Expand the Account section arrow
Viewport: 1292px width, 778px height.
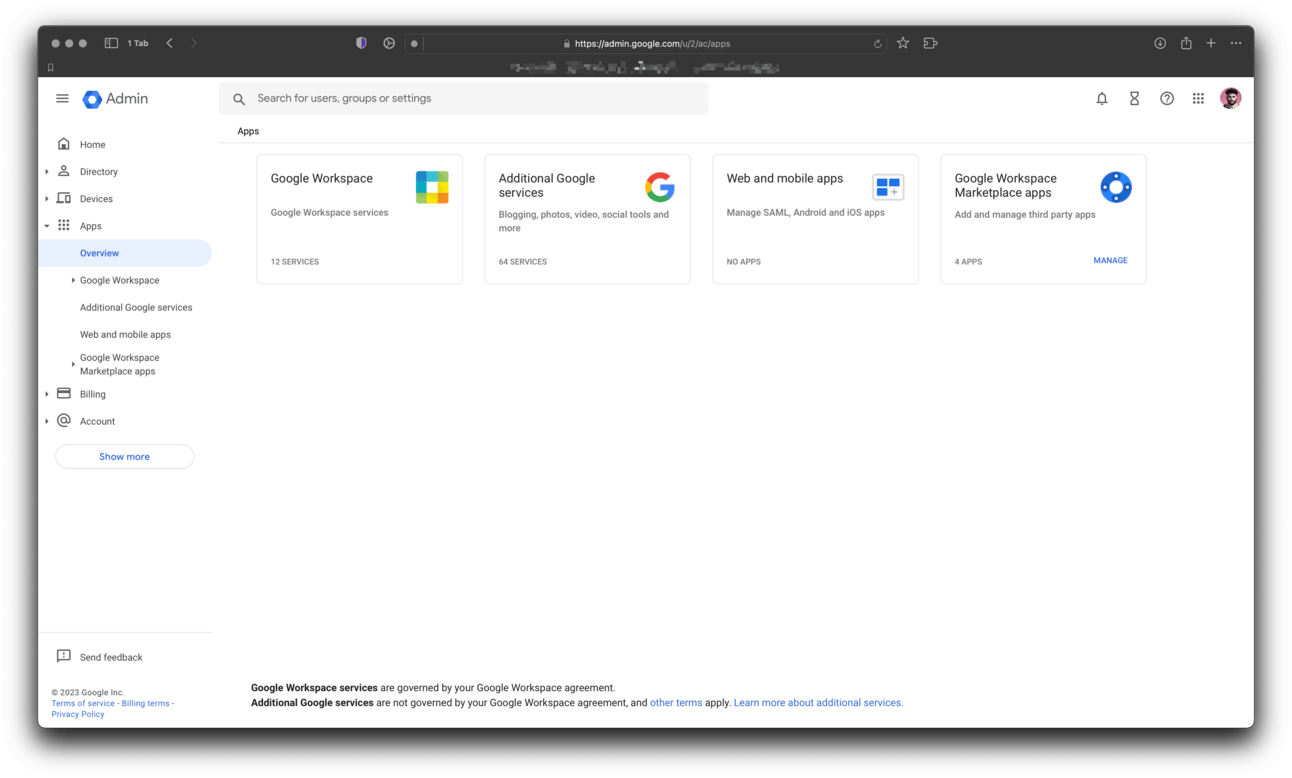(47, 421)
